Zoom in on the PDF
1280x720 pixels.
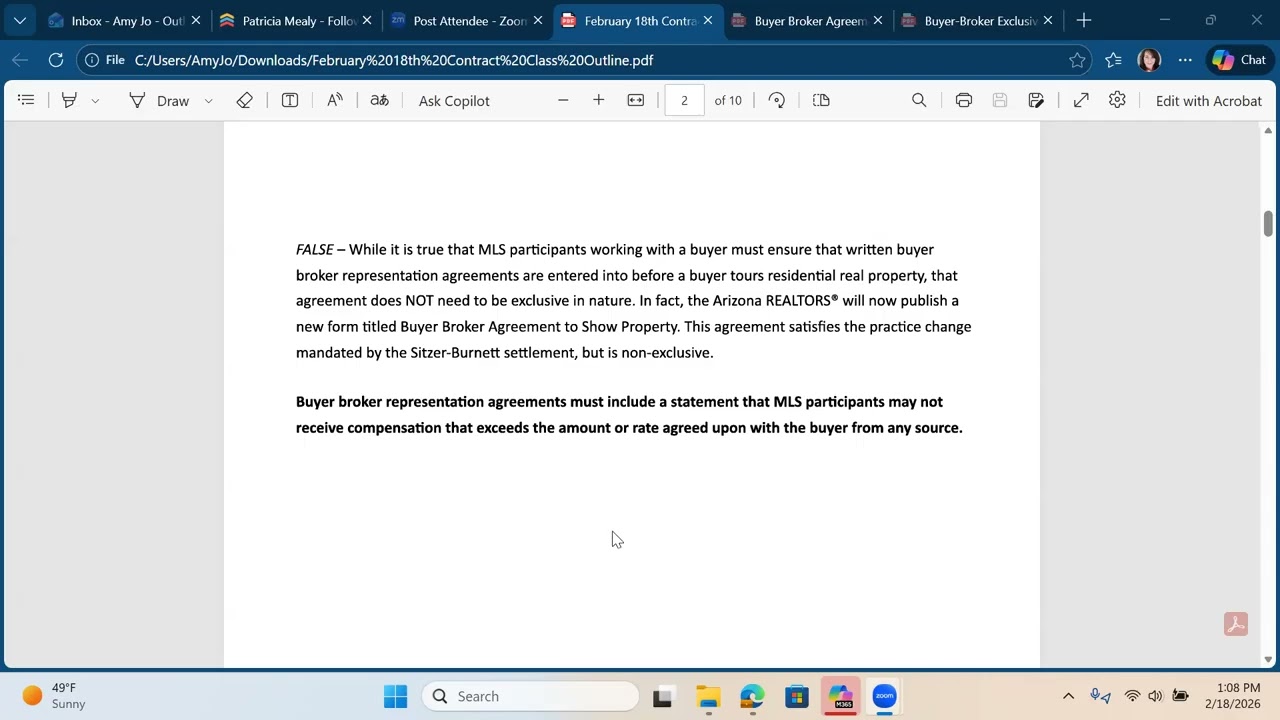598,100
